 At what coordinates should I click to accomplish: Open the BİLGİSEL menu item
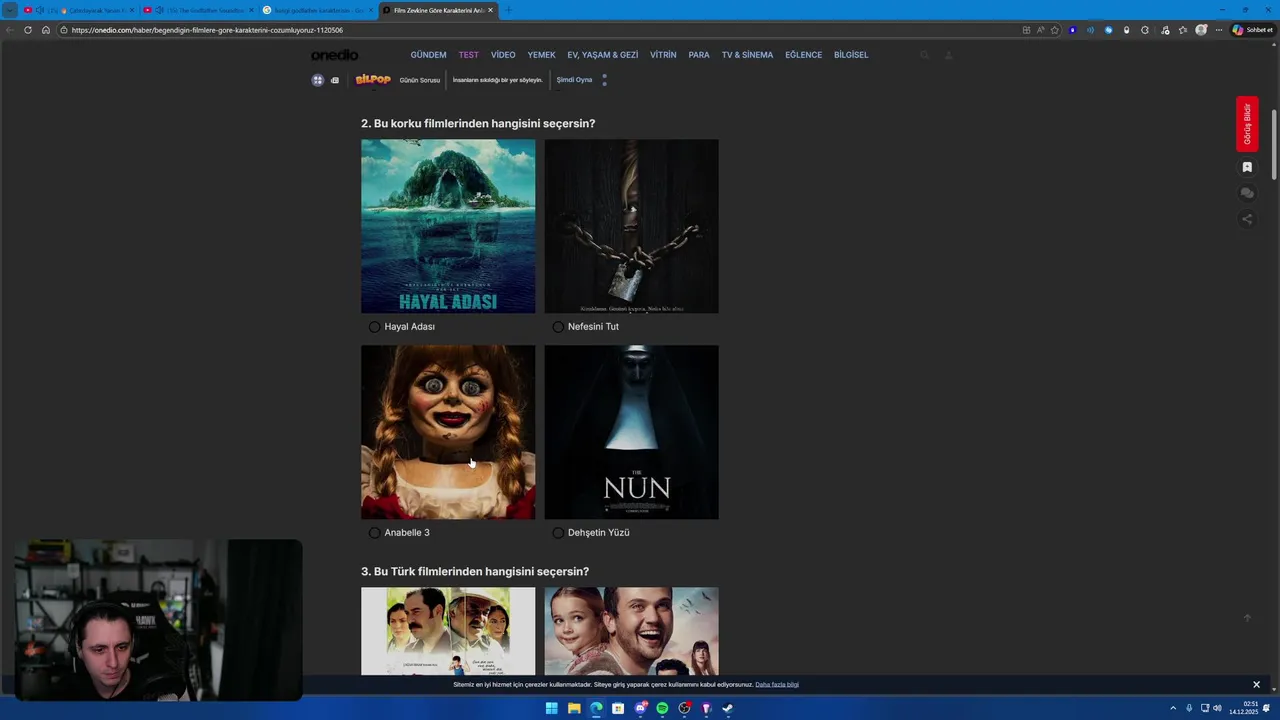[851, 55]
